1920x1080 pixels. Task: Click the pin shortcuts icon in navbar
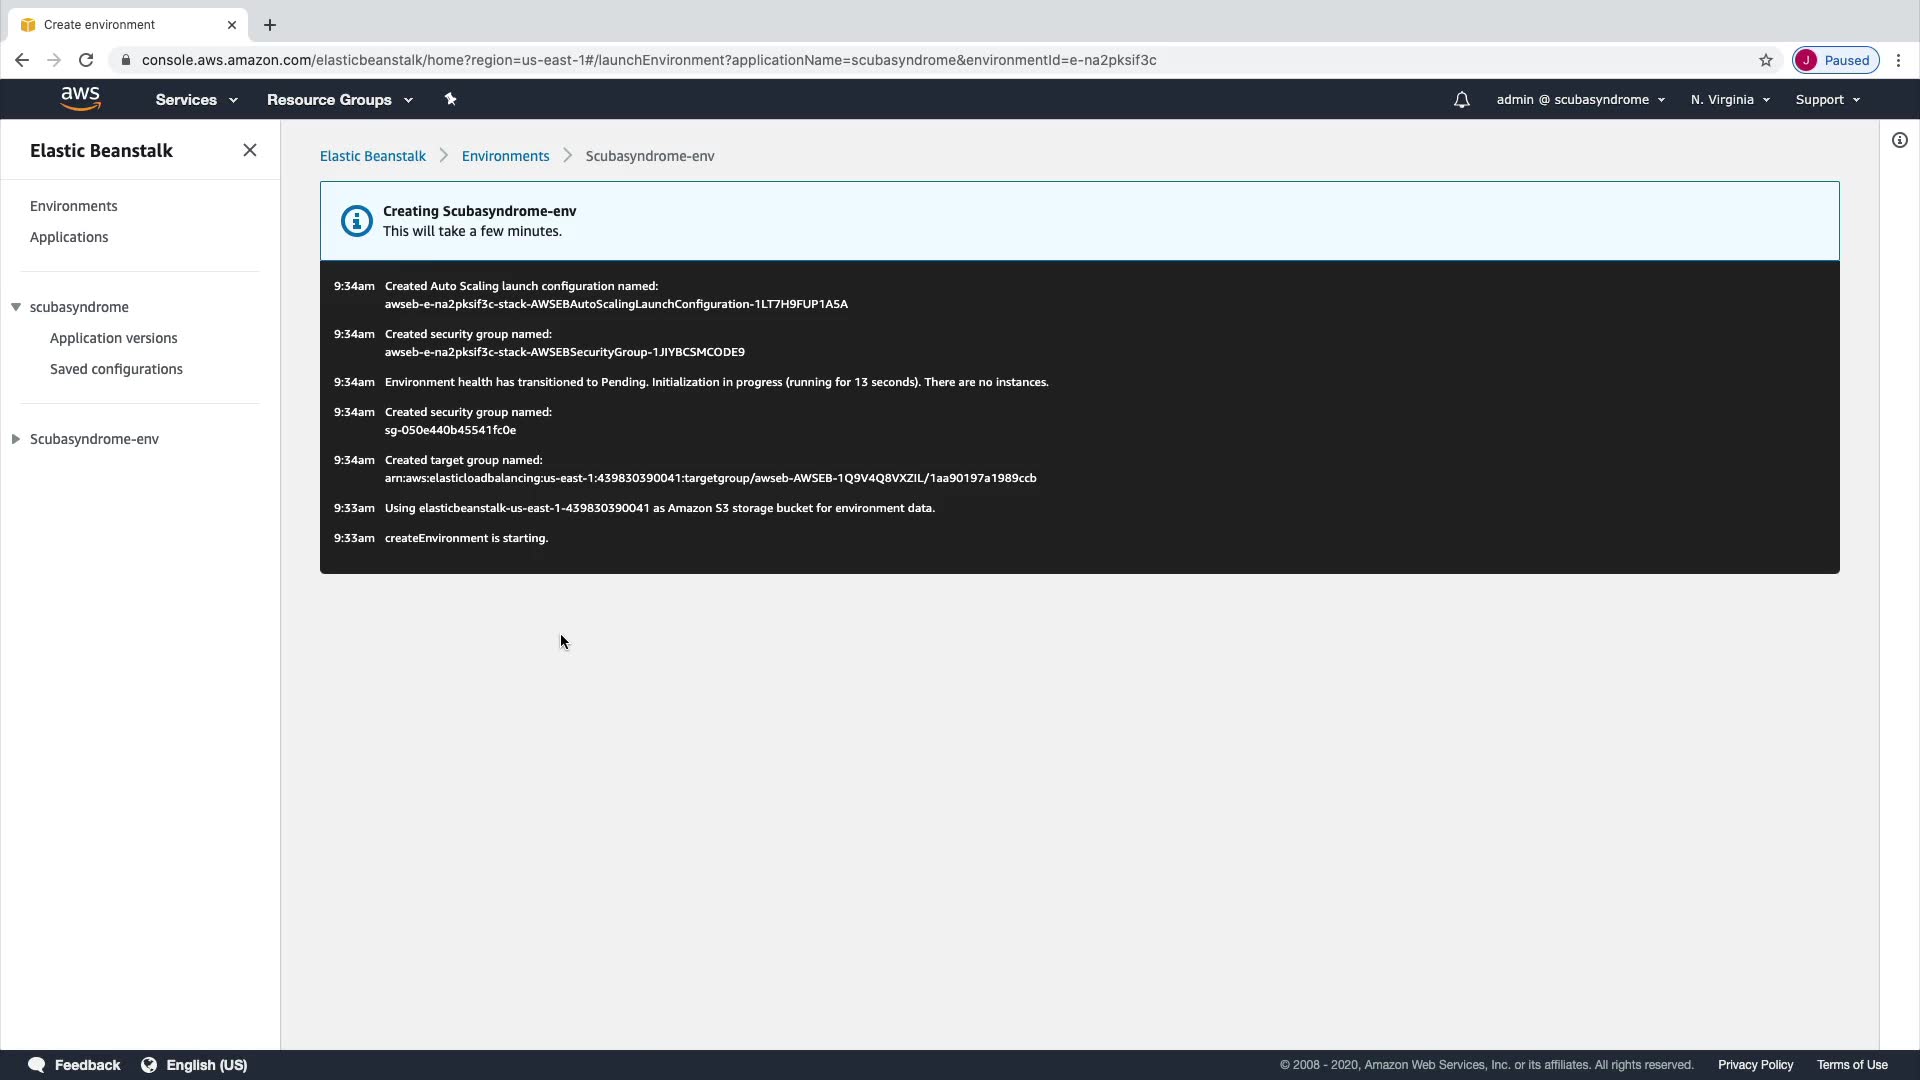pos(450,99)
